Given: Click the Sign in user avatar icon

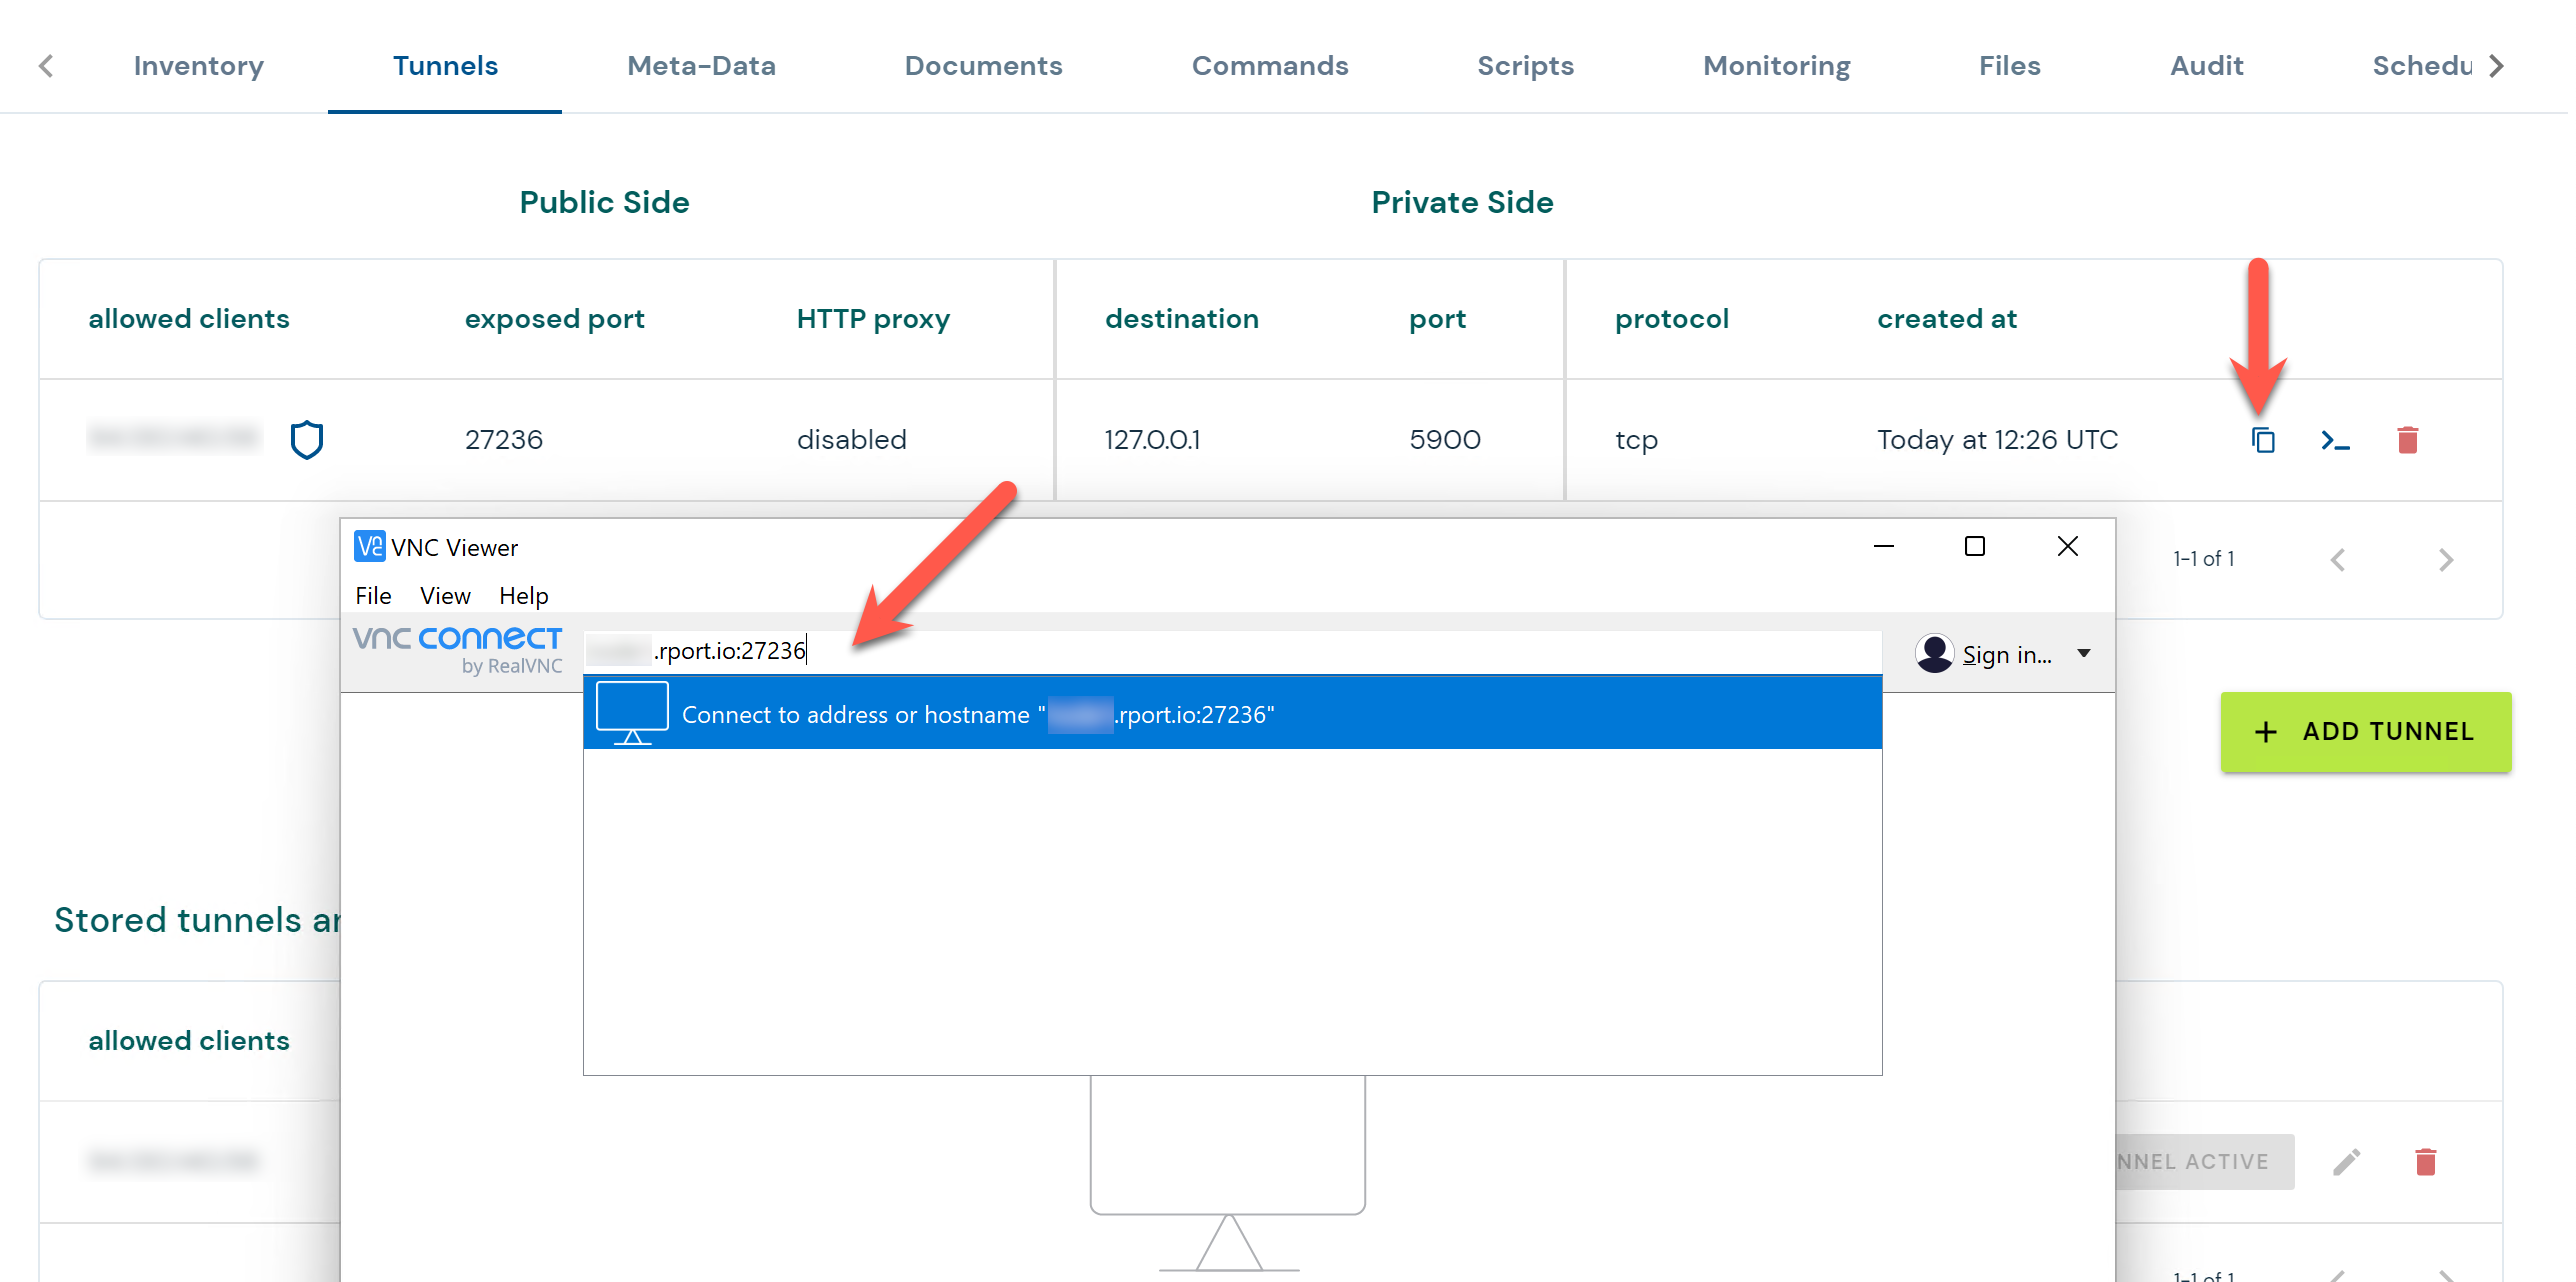Looking at the screenshot, I should [x=1934, y=654].
